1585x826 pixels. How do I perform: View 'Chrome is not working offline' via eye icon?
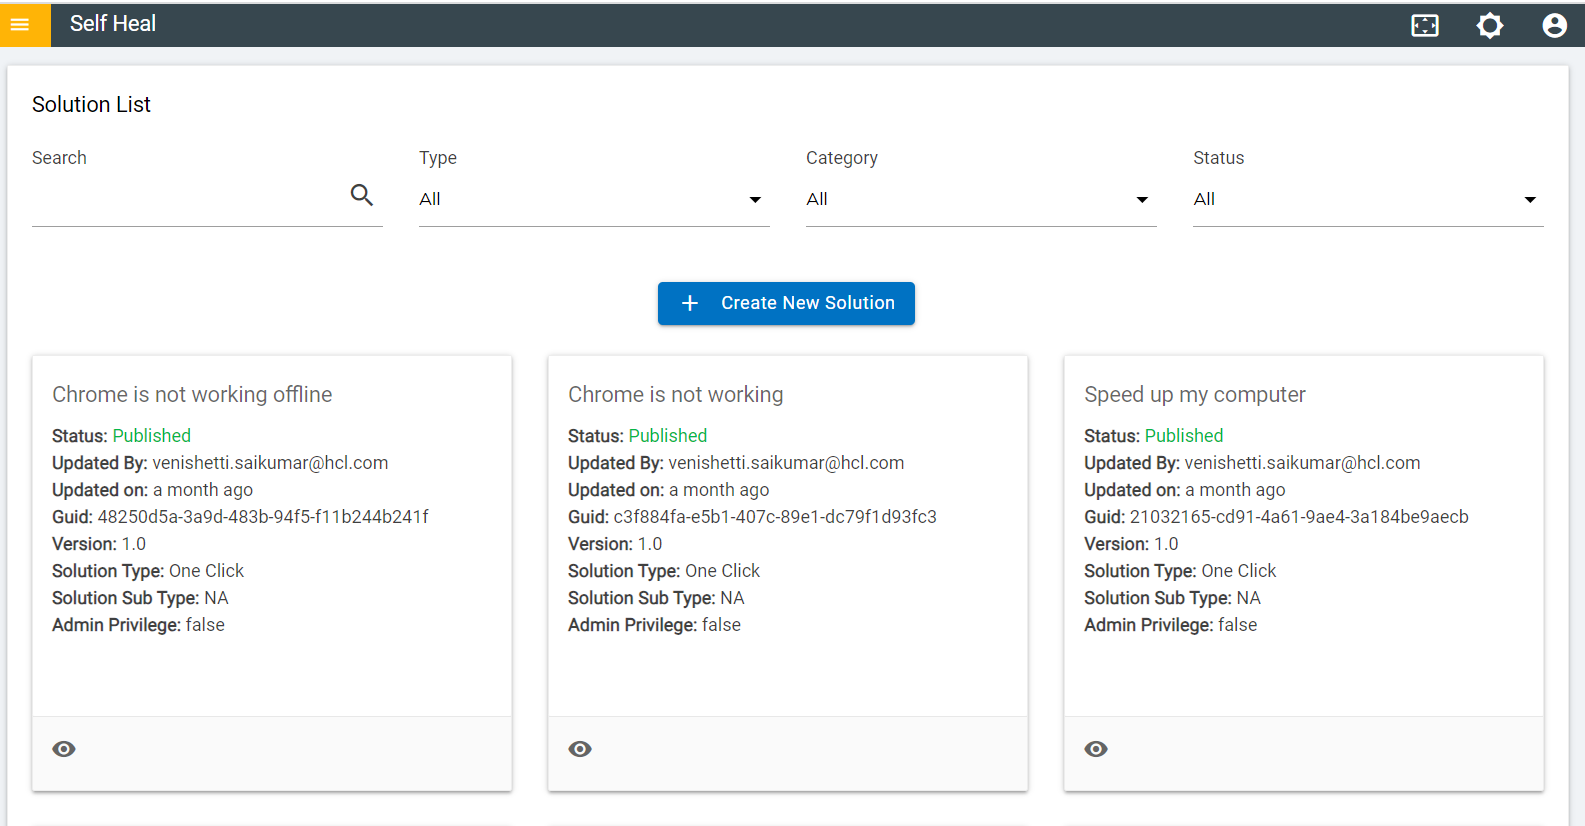(x=64, y=749)
